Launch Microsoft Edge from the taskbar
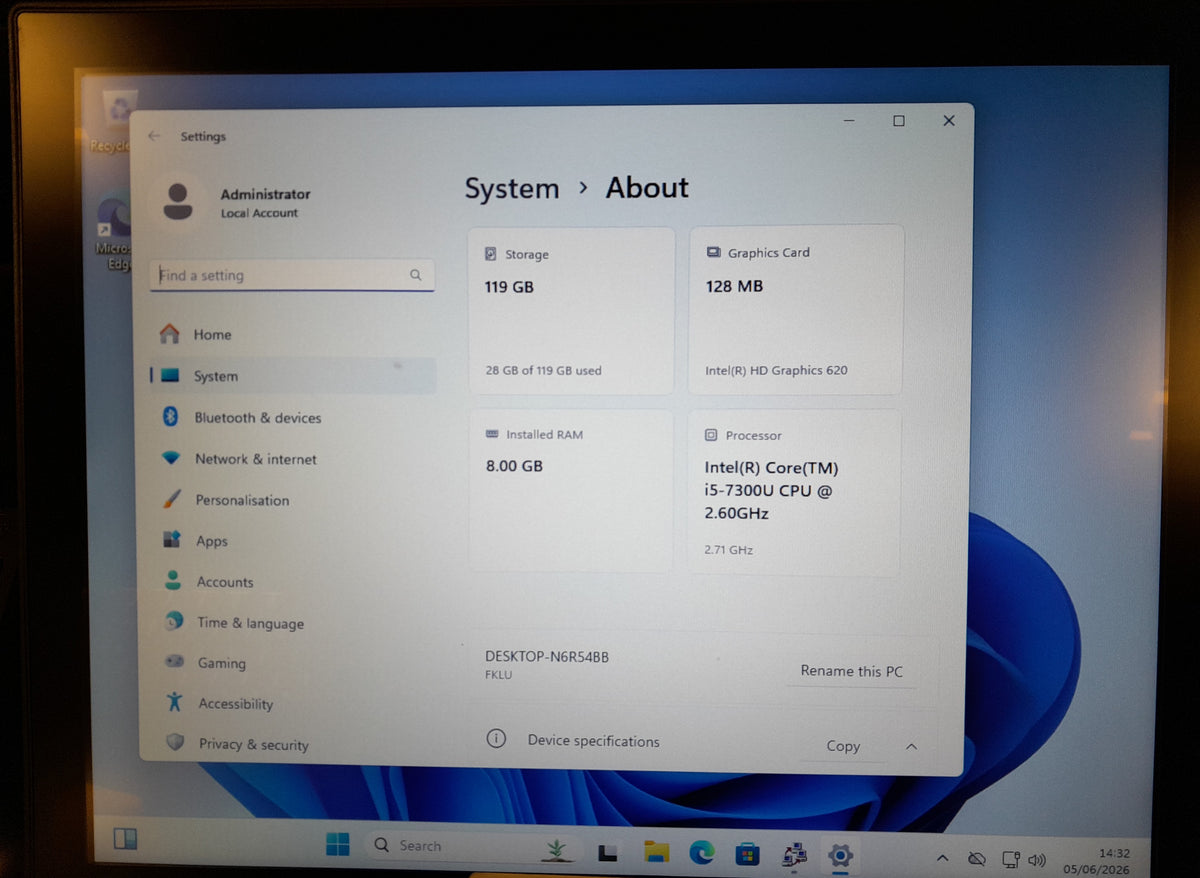Screen dimensions: 1200x878 [702, 852]
